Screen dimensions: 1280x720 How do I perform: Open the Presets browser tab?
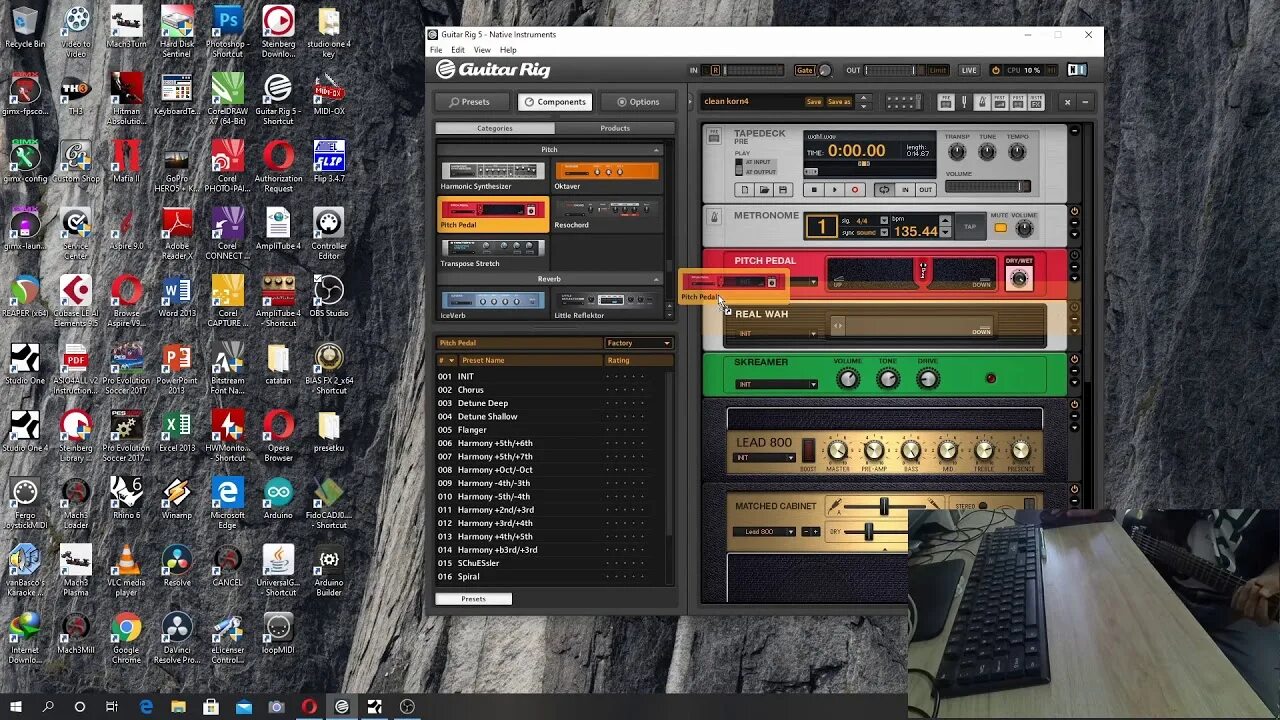tap(470, 102)
